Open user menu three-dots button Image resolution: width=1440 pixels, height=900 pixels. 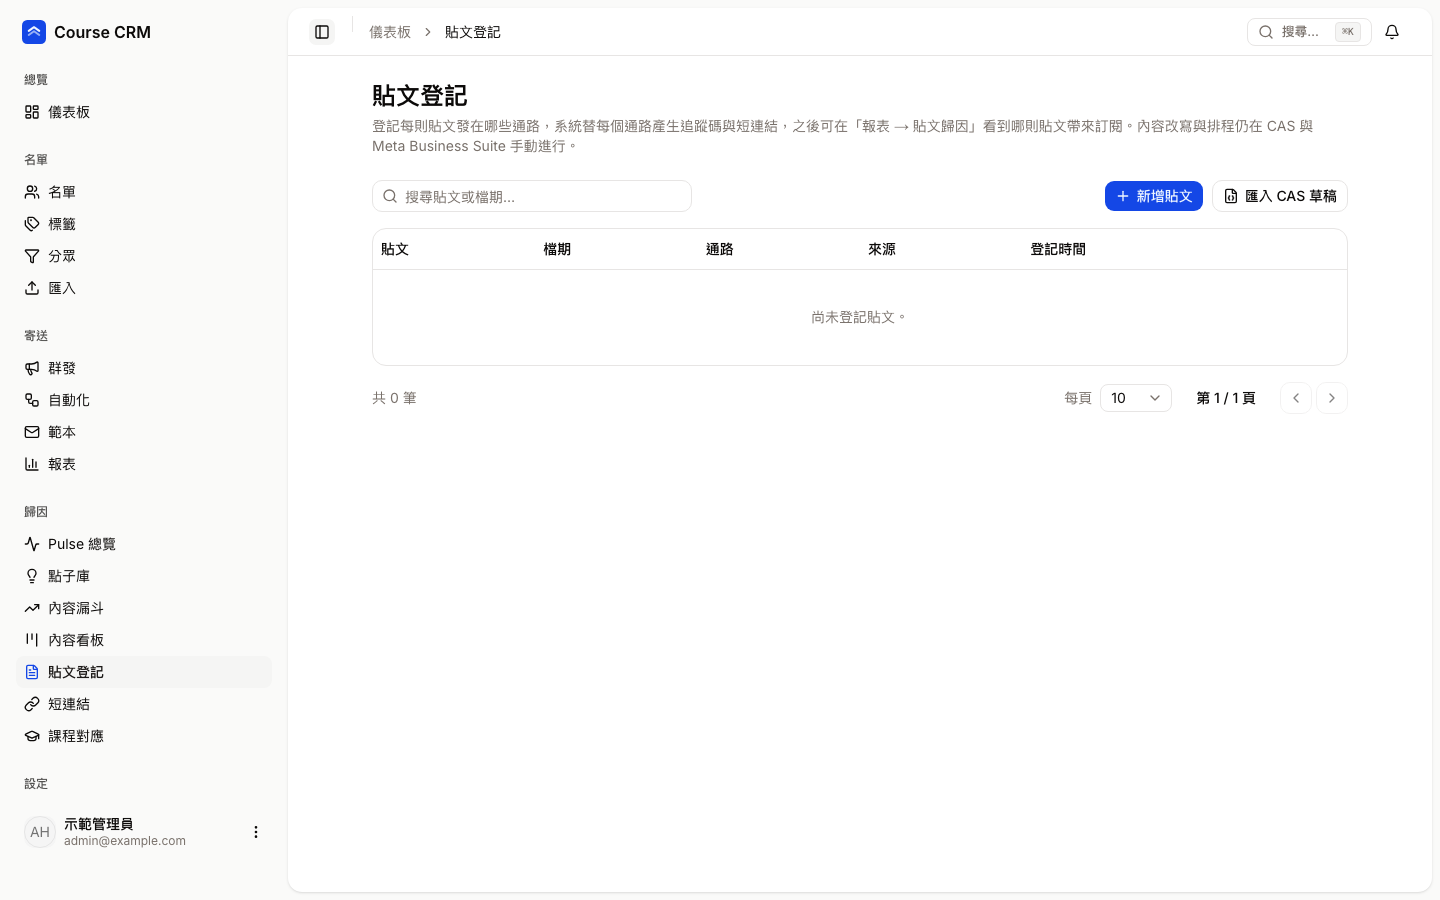click(256, 832)
